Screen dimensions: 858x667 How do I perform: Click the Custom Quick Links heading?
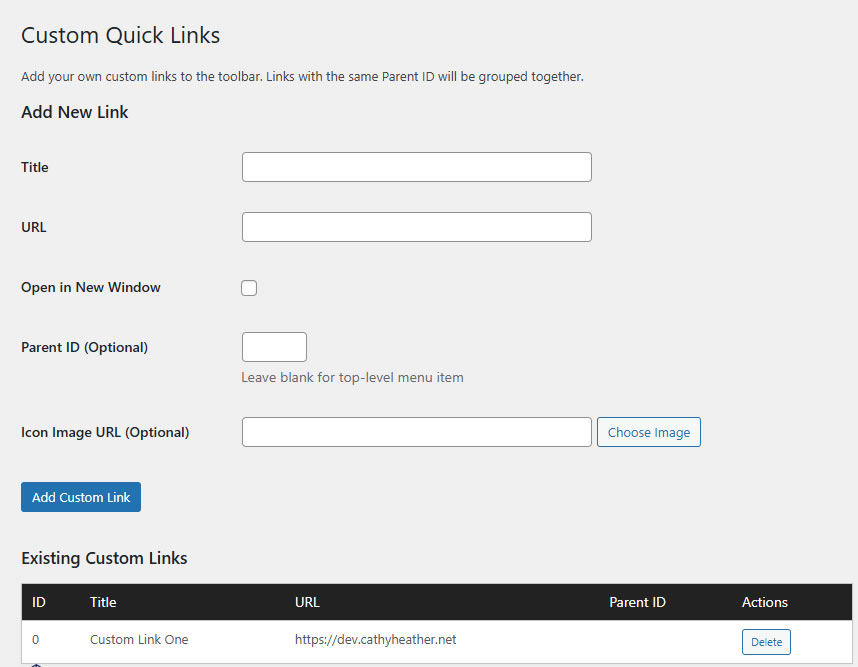coord(120,35)
